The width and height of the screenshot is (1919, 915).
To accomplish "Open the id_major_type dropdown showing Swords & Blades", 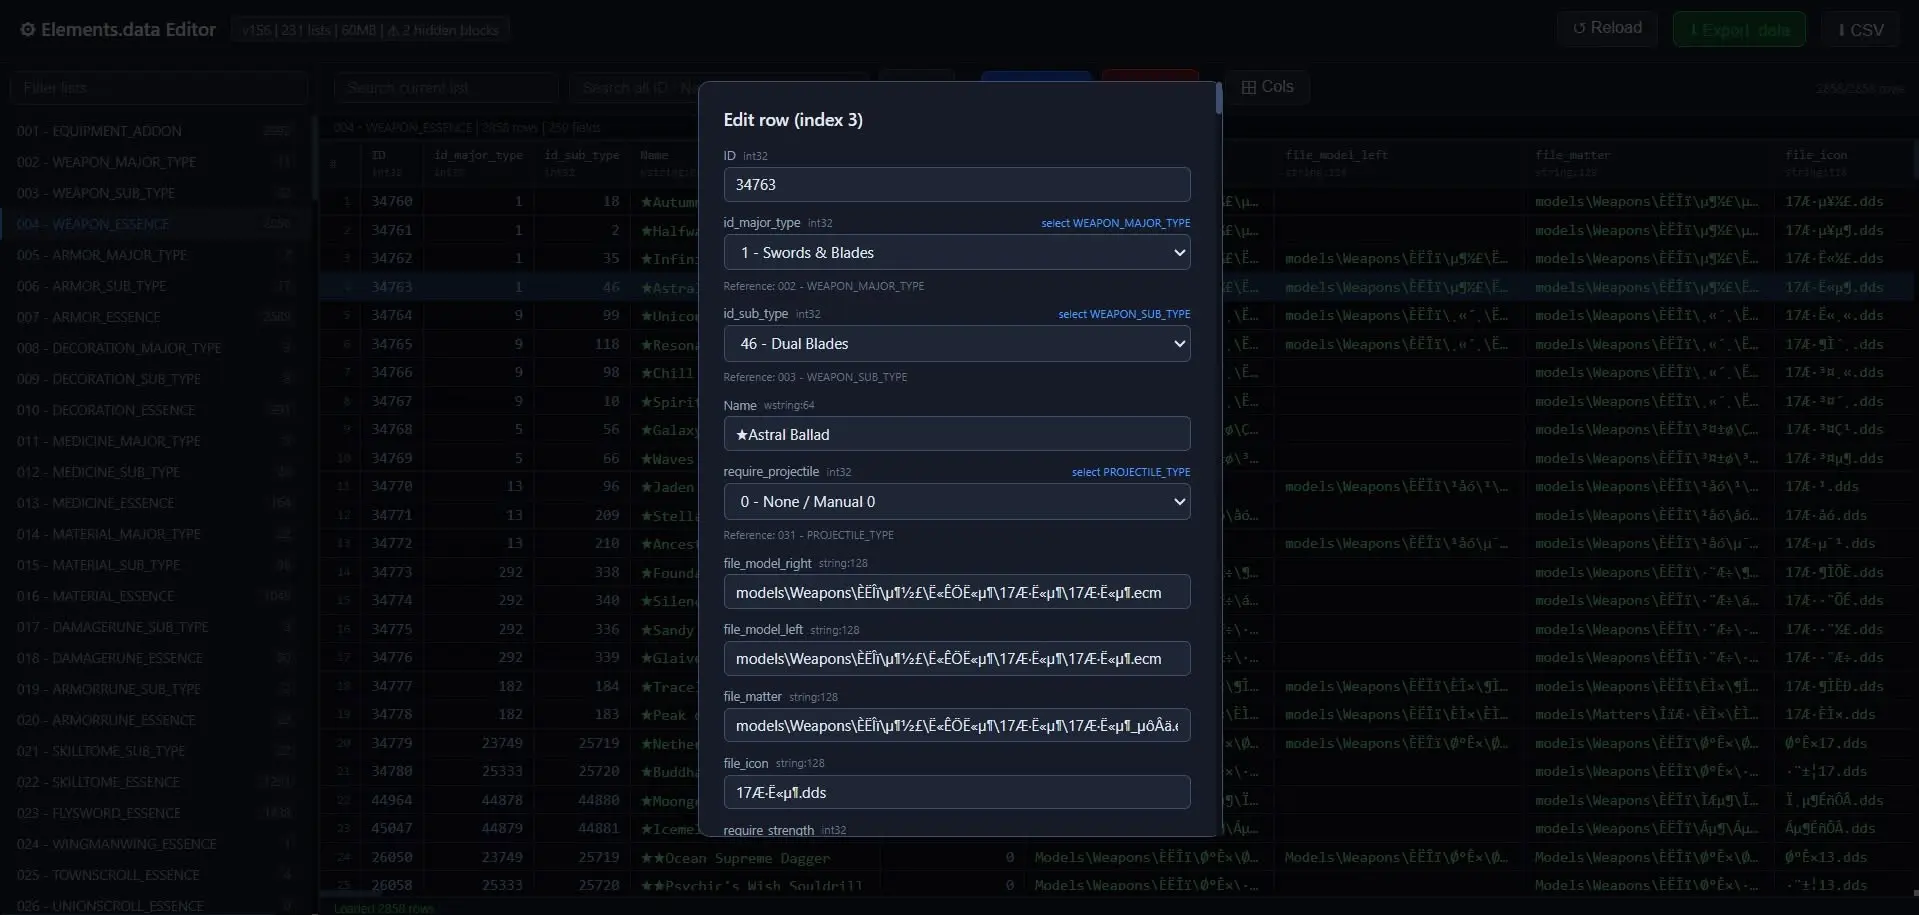I will (956, 252).
